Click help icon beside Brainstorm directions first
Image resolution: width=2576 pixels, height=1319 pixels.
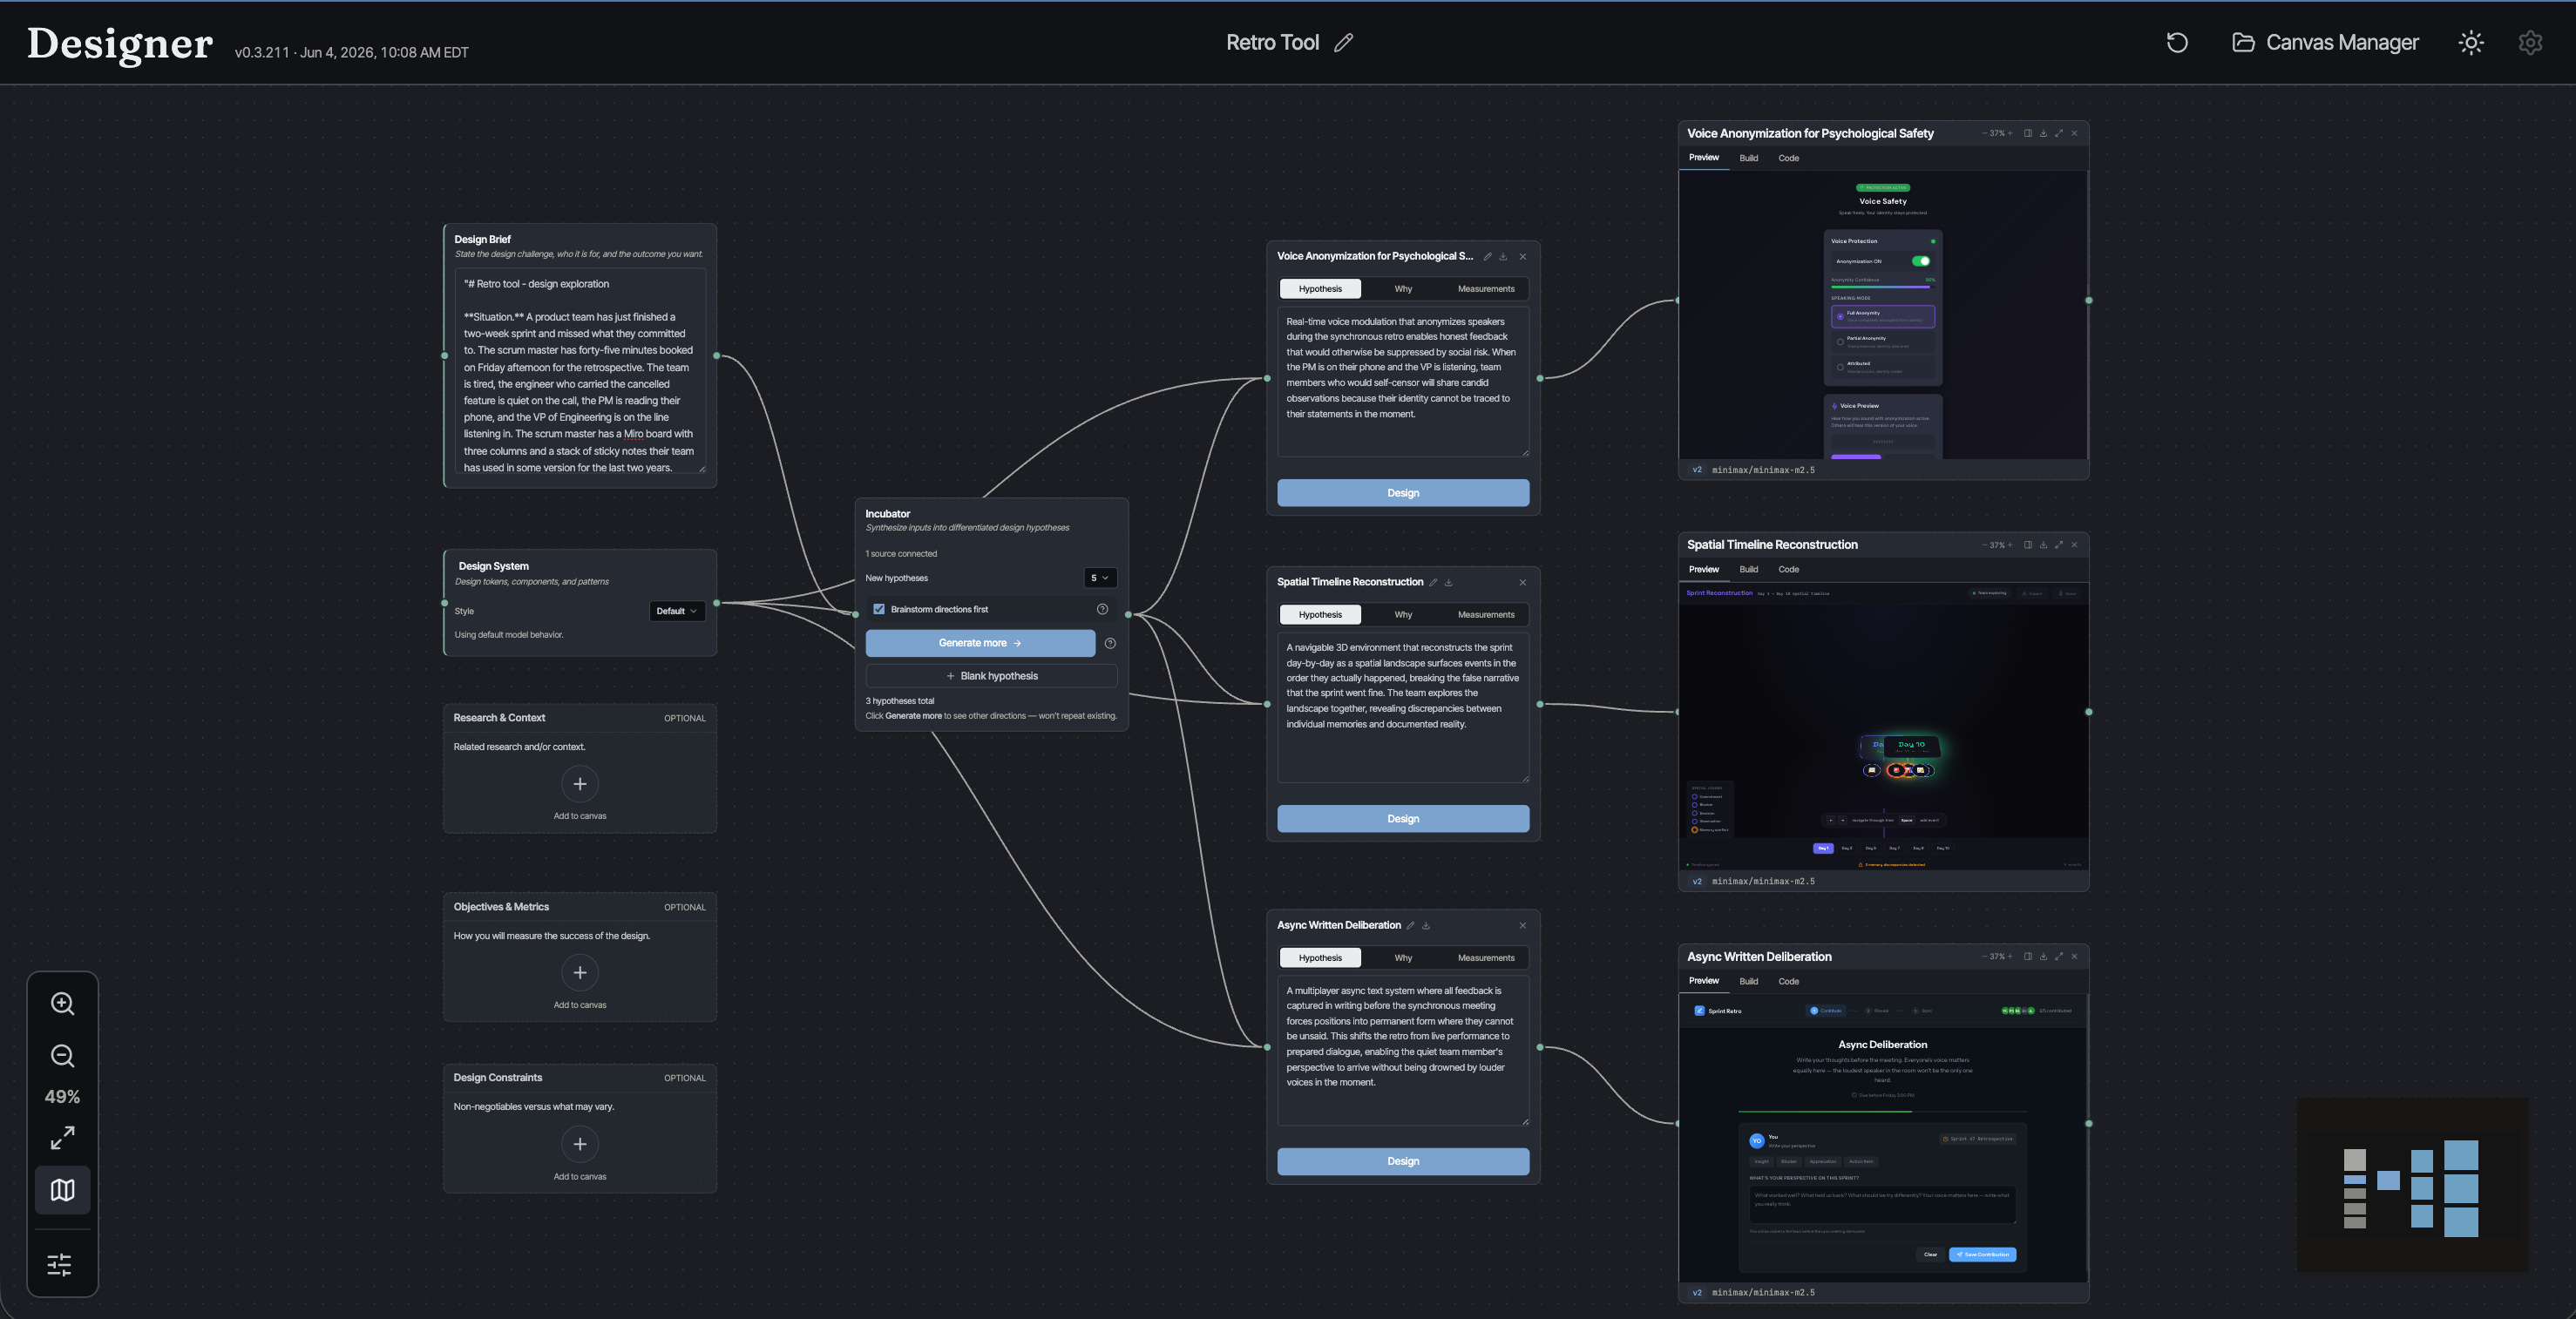point(1102,609)
